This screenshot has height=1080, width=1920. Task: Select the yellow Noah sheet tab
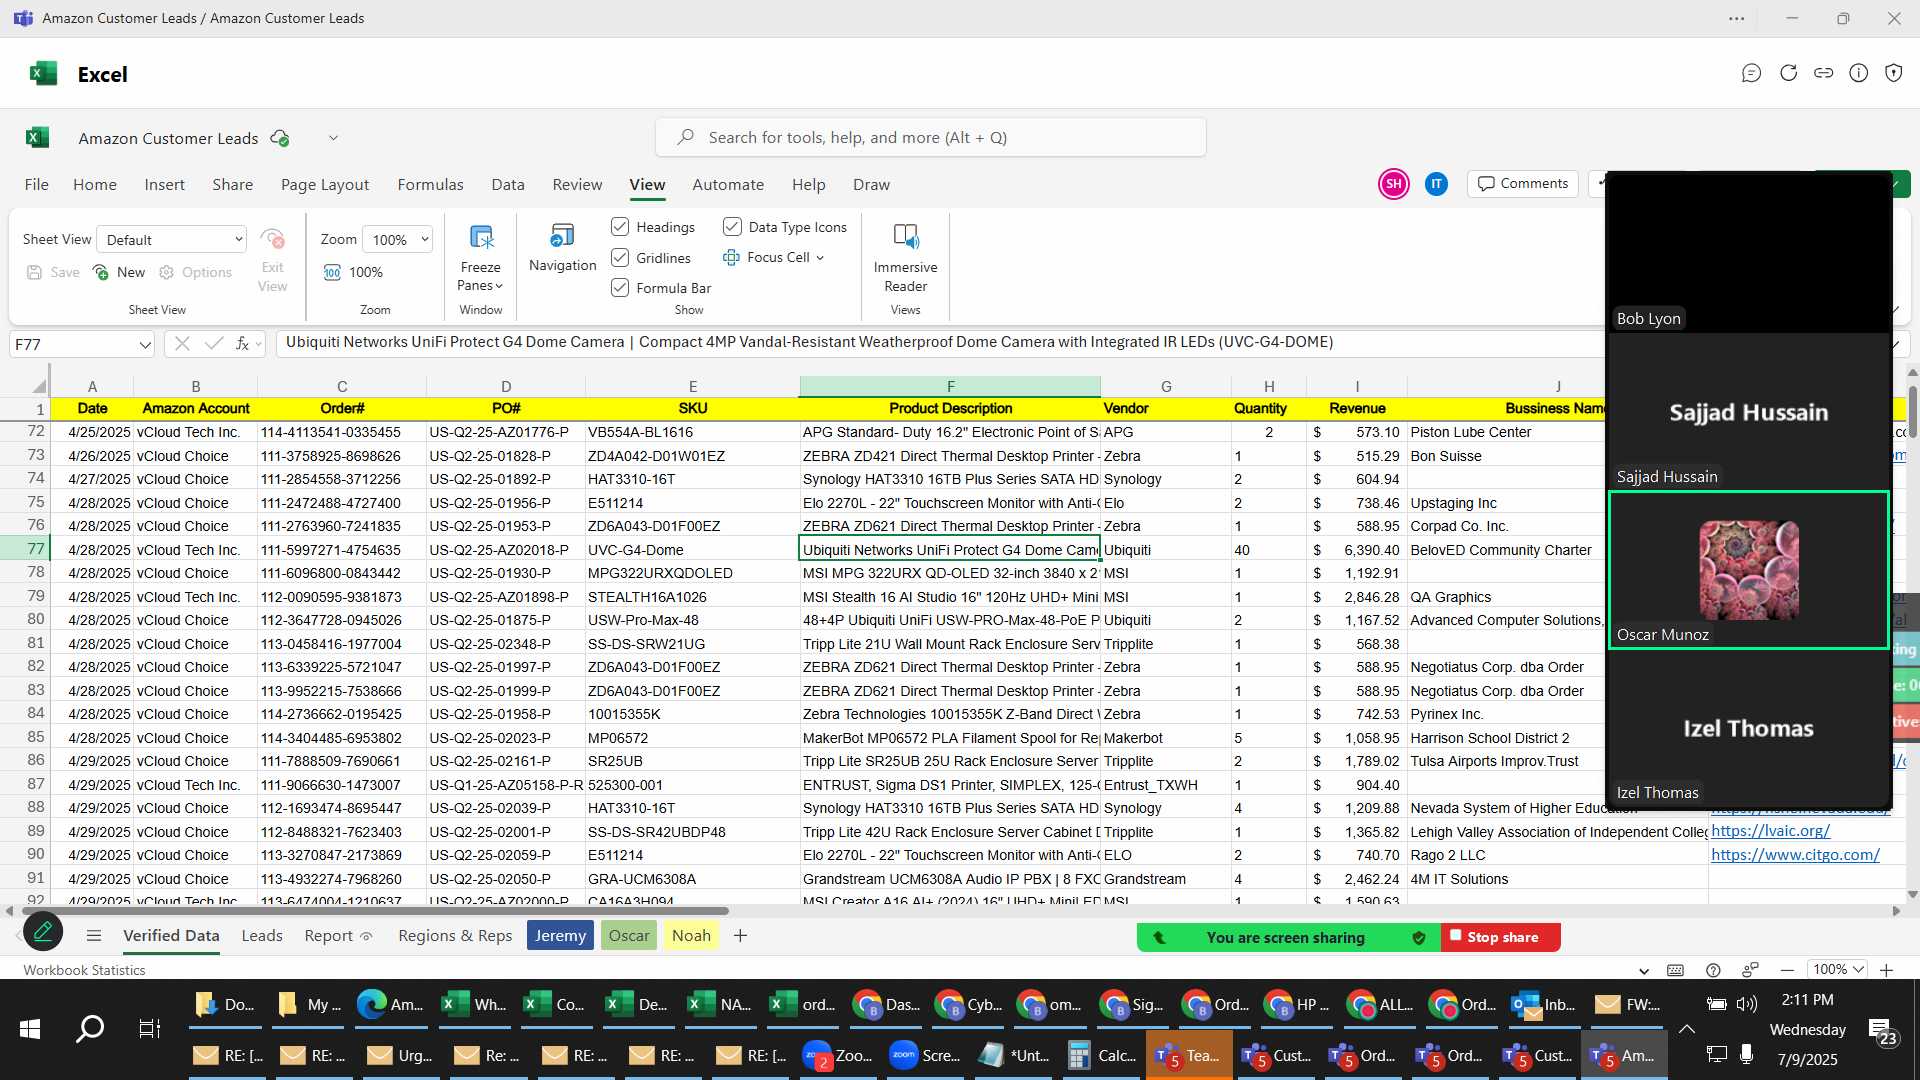[691, 936]
